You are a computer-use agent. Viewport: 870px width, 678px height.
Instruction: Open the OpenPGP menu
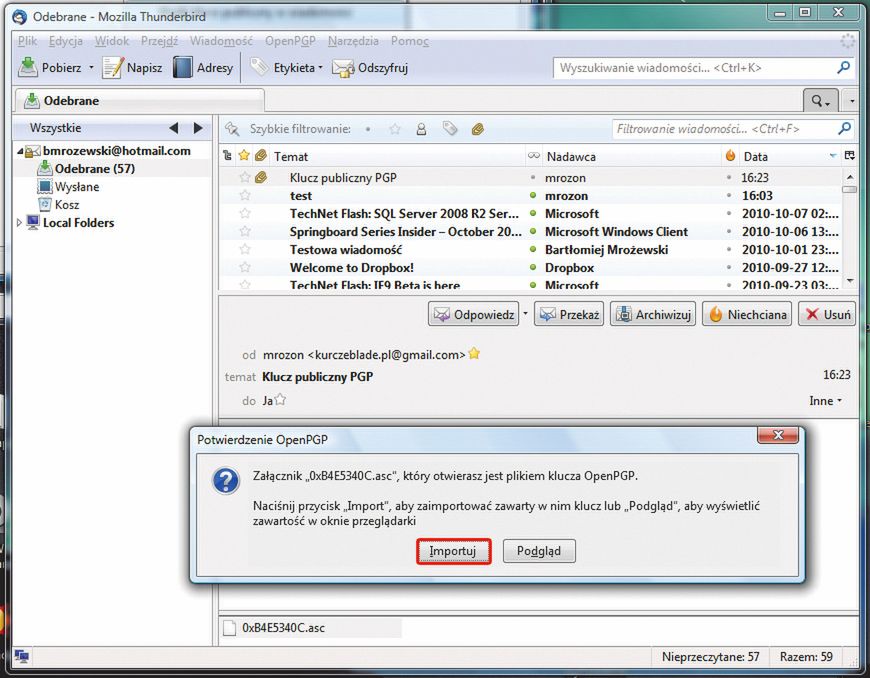(290, 41)
